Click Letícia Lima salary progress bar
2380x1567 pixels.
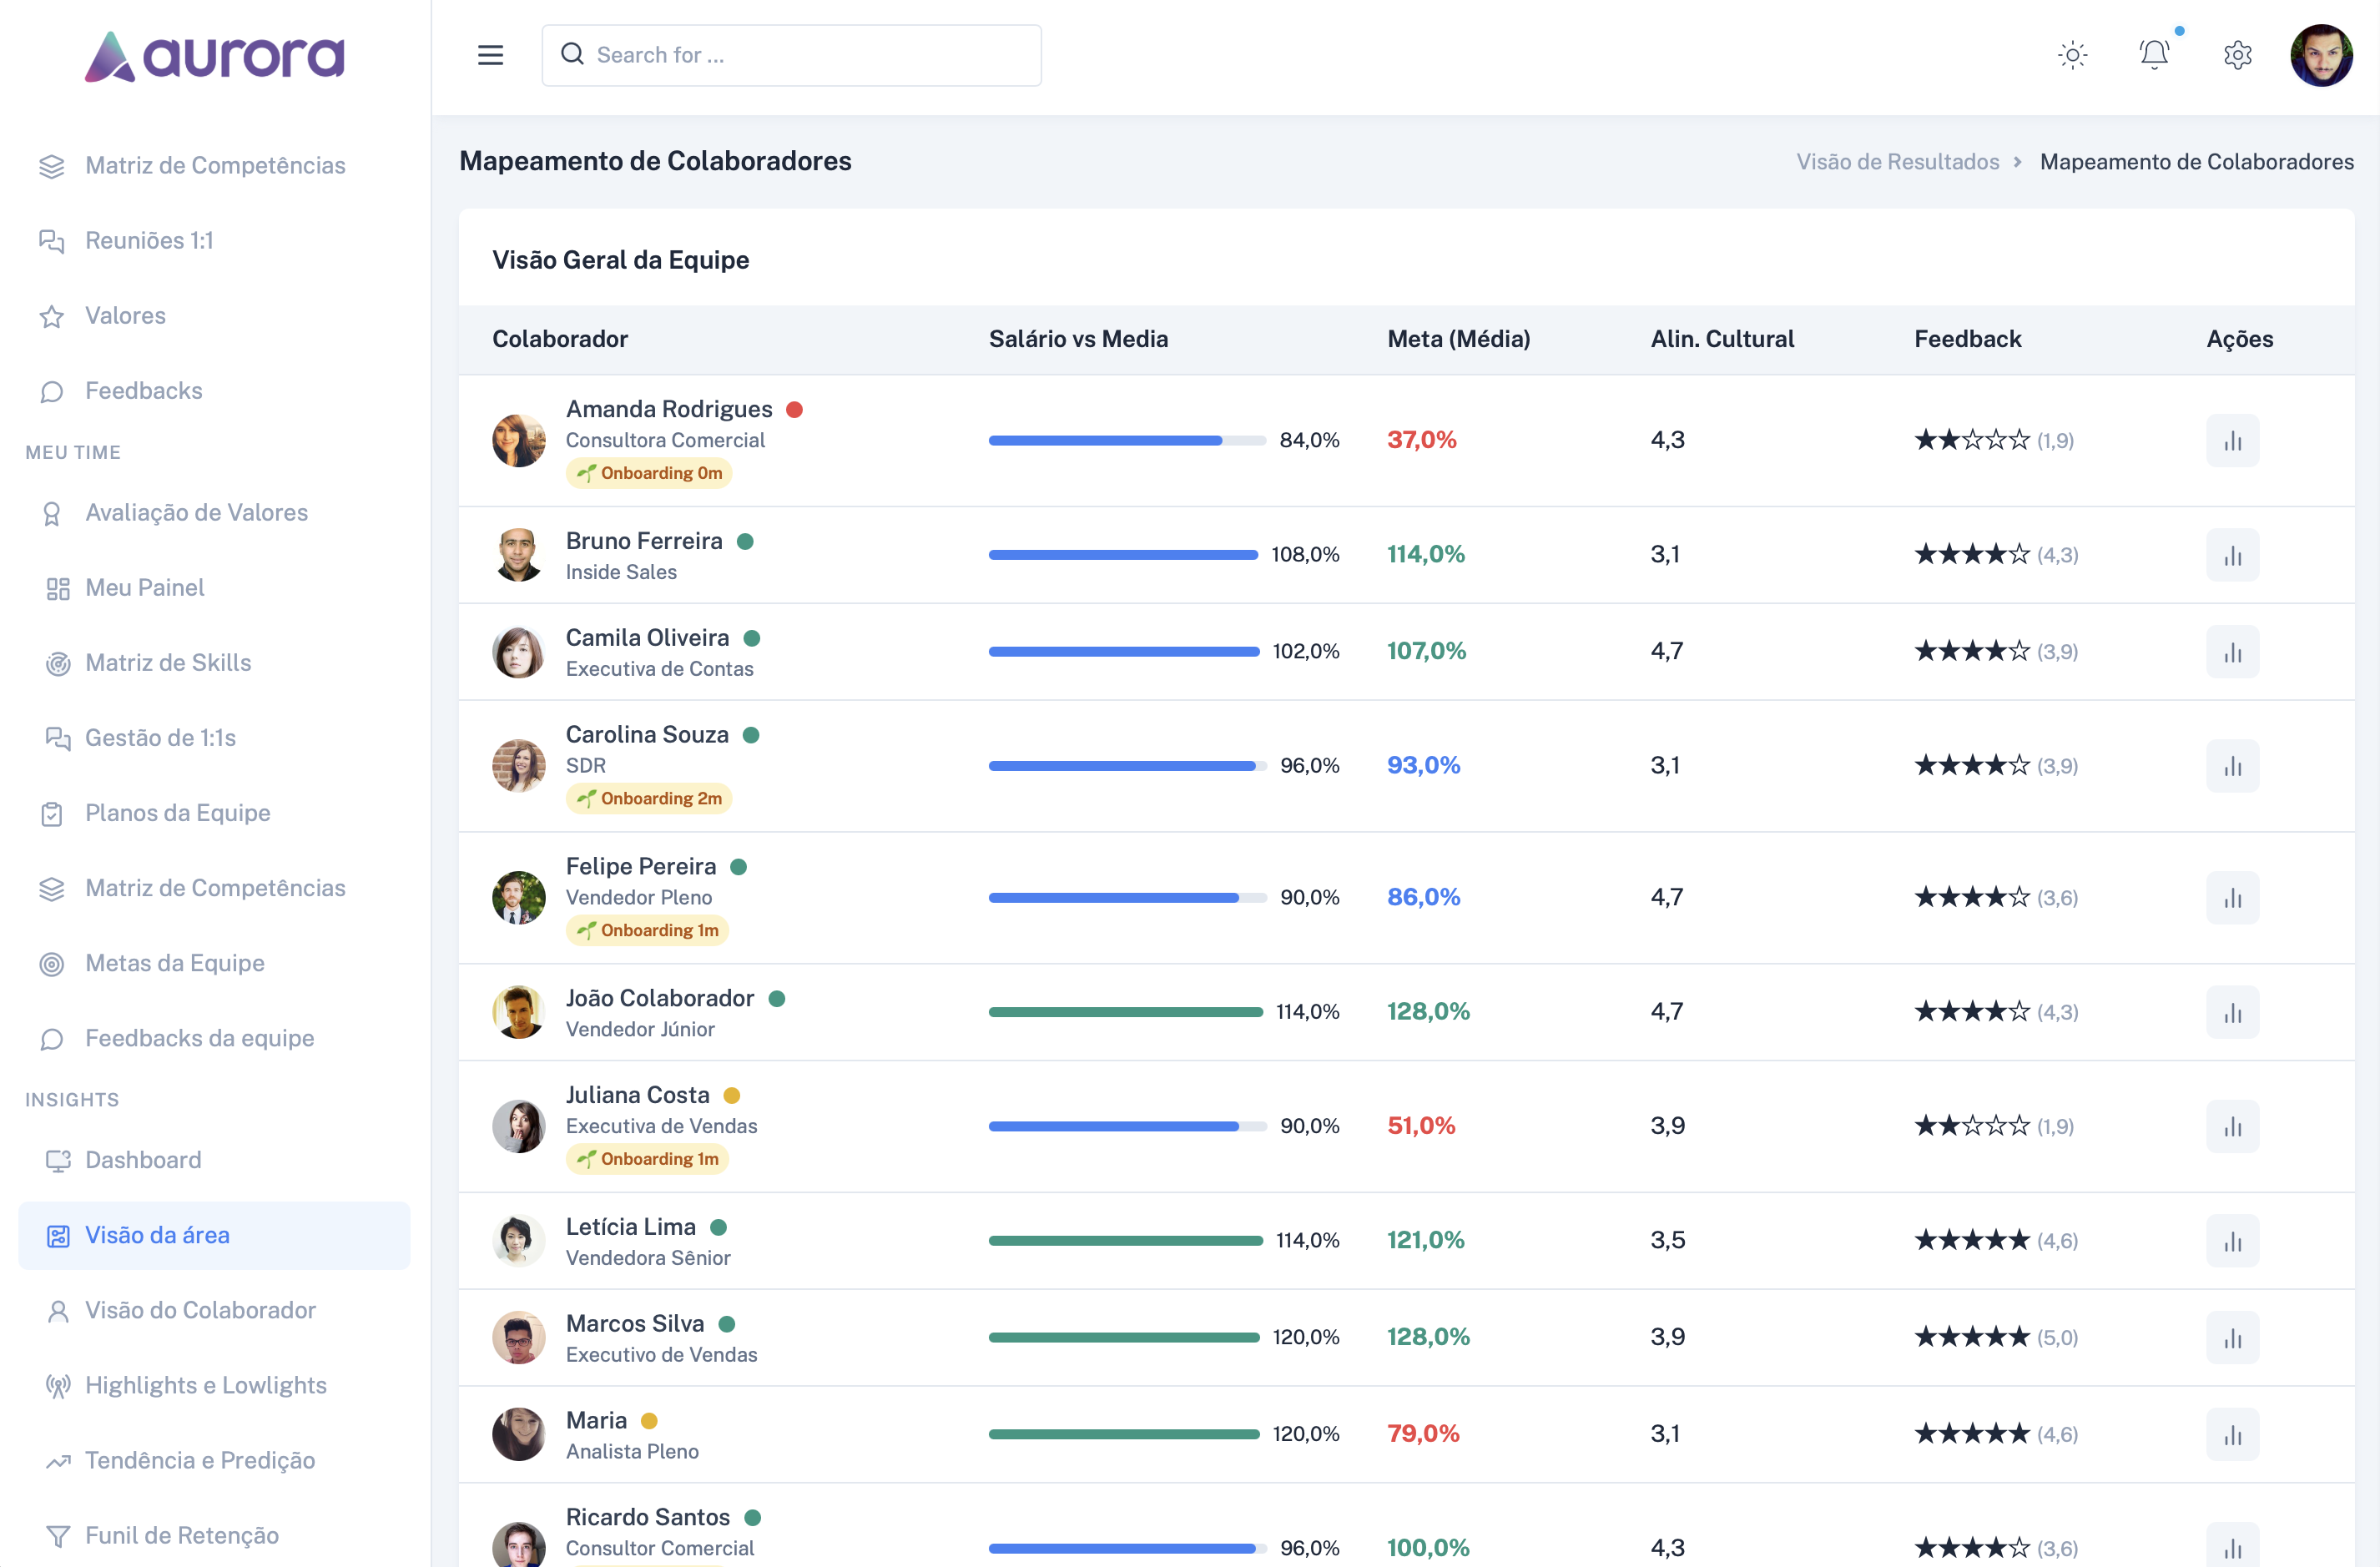click(x=1125, y=1241)
